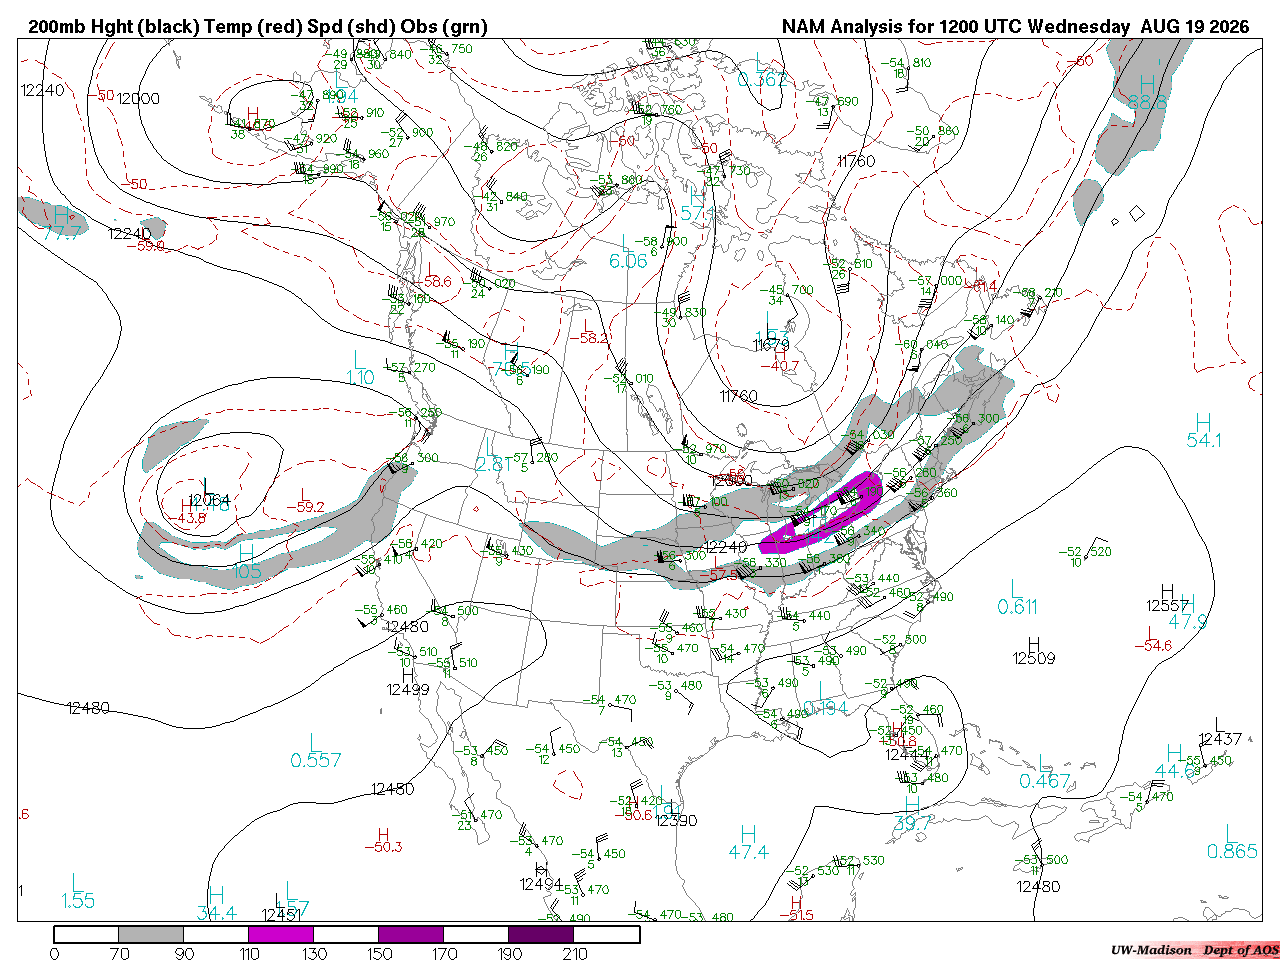The height and width of the screenshot is (960, 1280).
Task: Select the L 0.367 low marker
Action: [762, 70]
